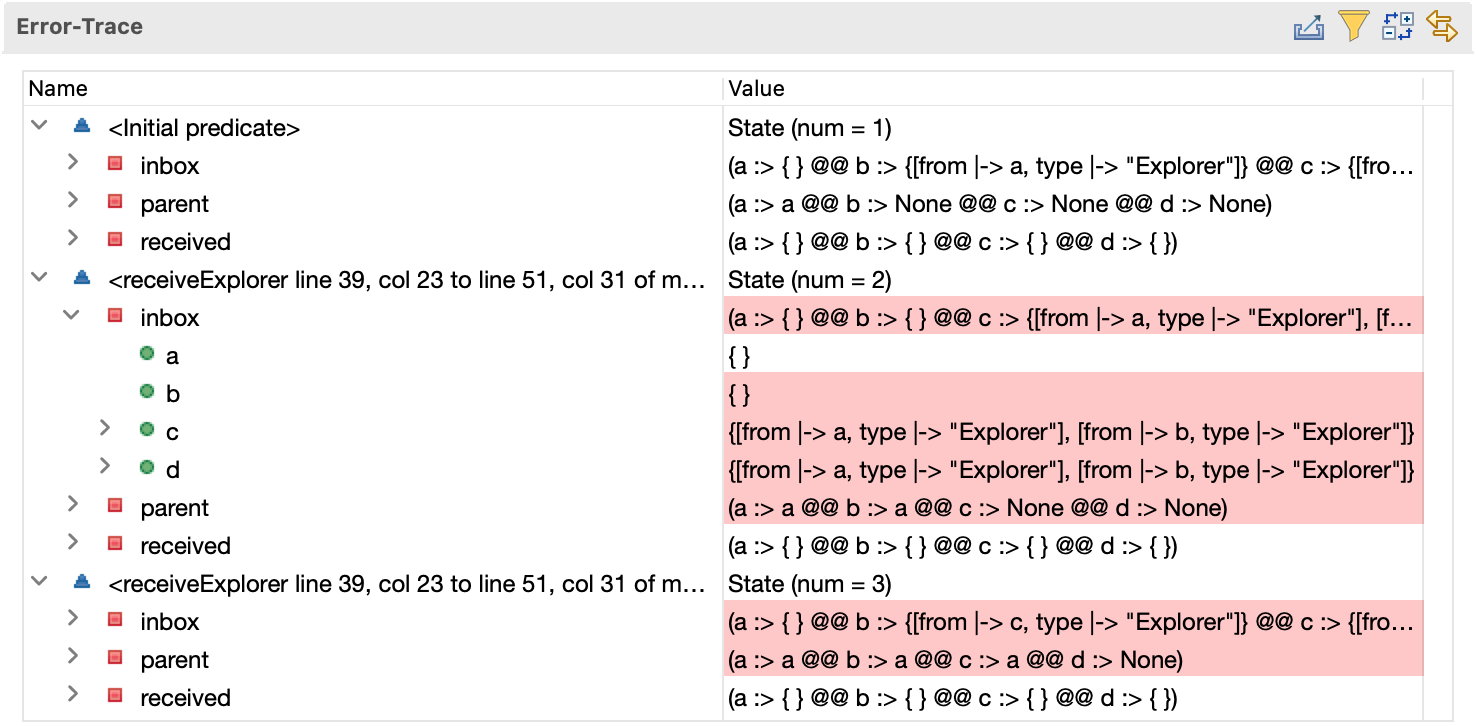The width and height of the screenshot is (1478, 726).
Task: Click the red square icon beside State 3 parent
Action: point(115,659)
